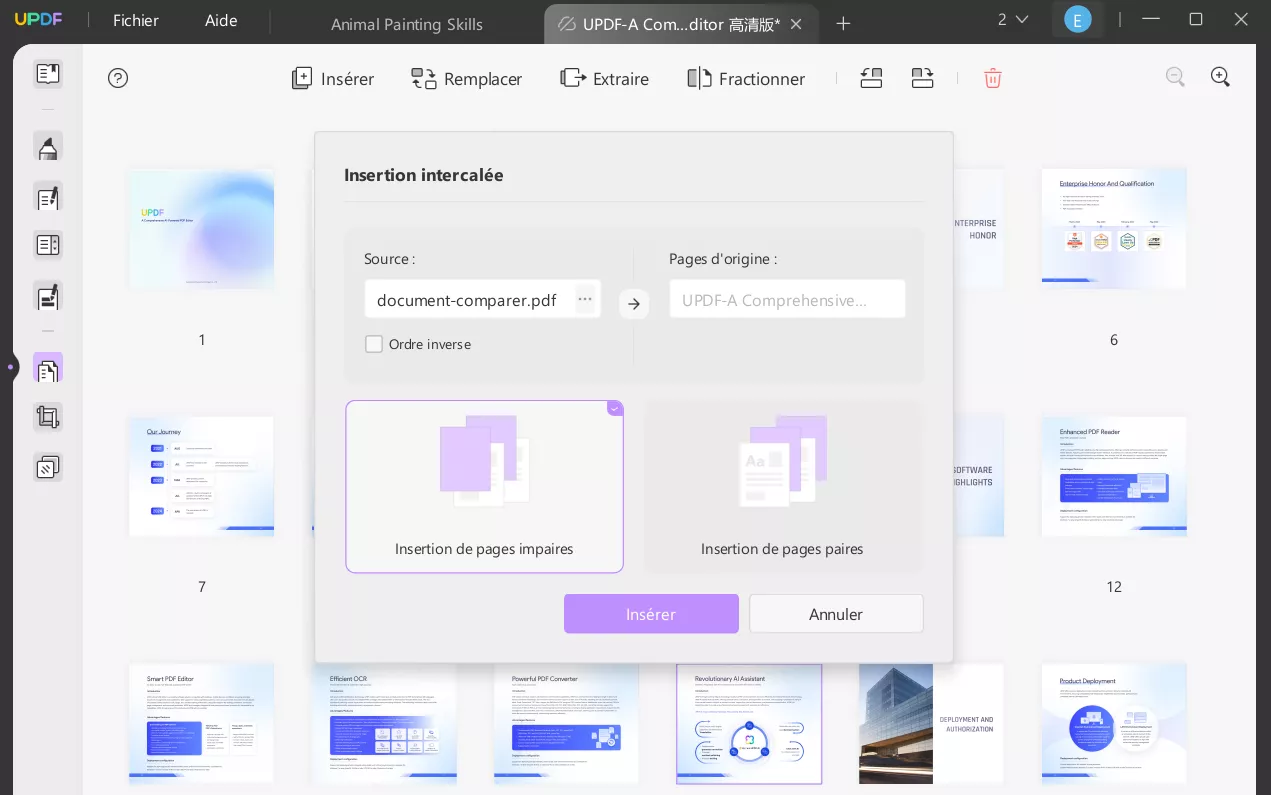
Task: Select page 1 thumbnail
Action: (x=201, y=229)
